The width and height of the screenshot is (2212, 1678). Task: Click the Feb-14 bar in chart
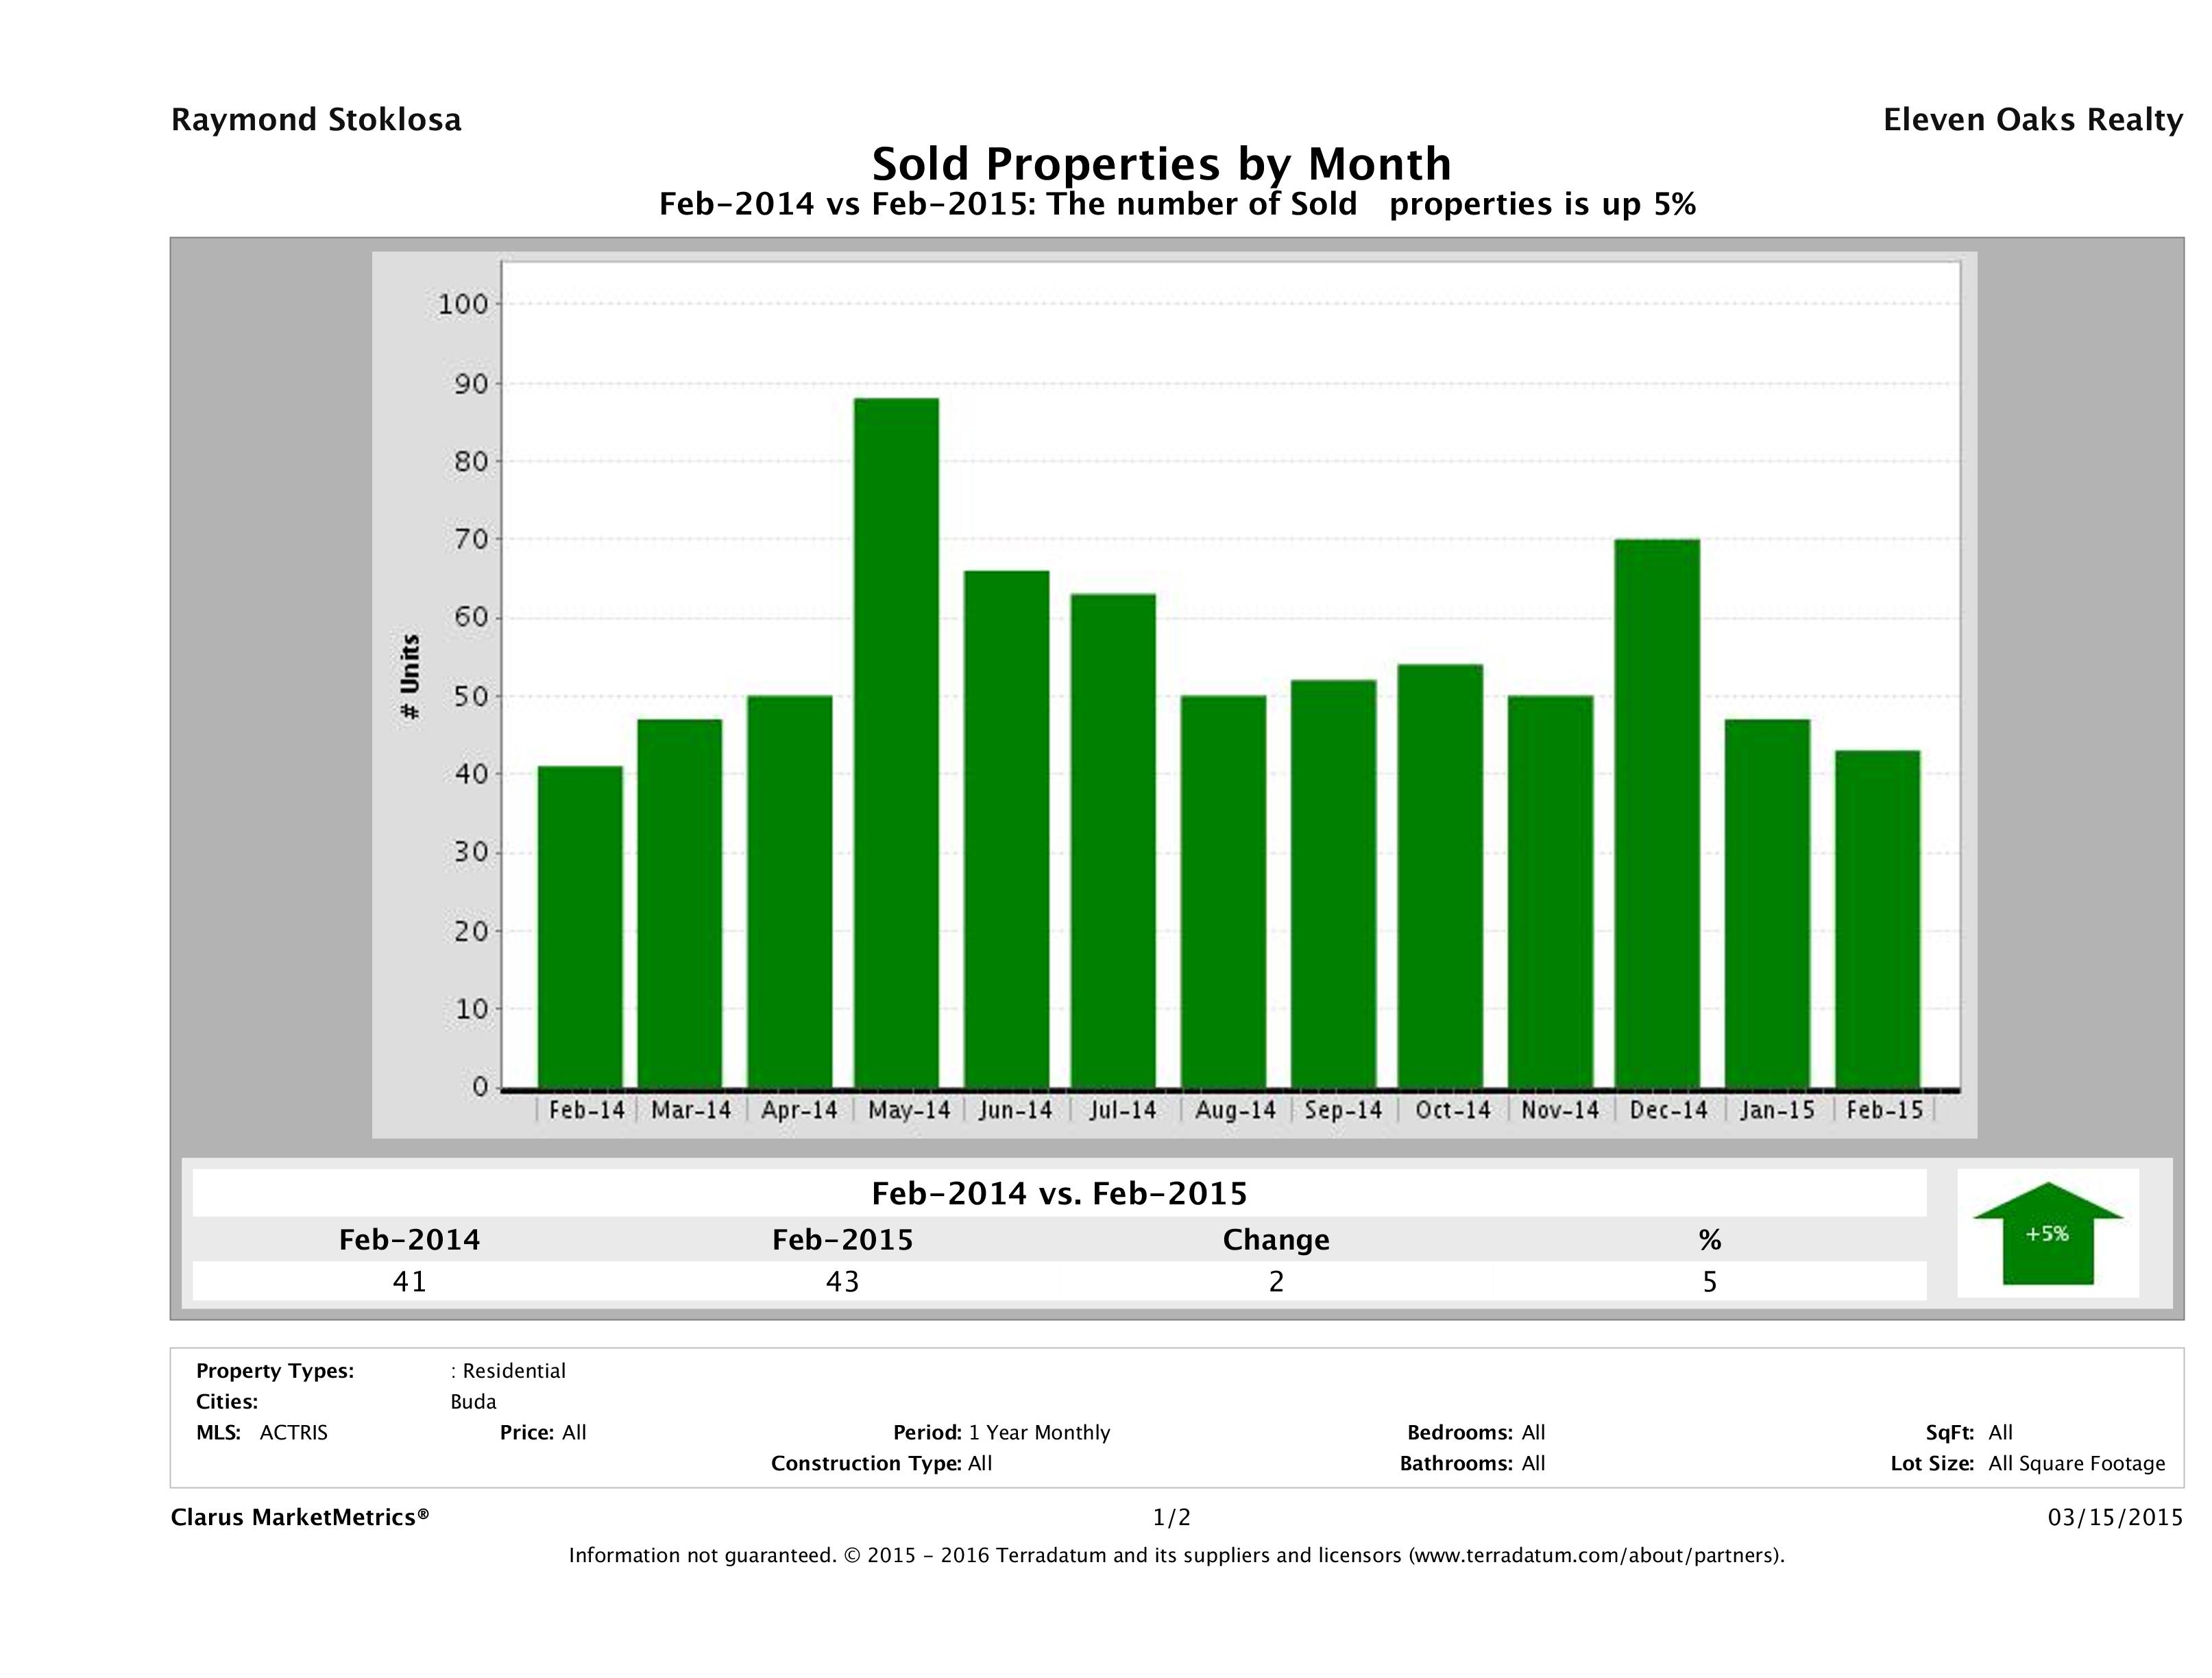pos(580,926)
